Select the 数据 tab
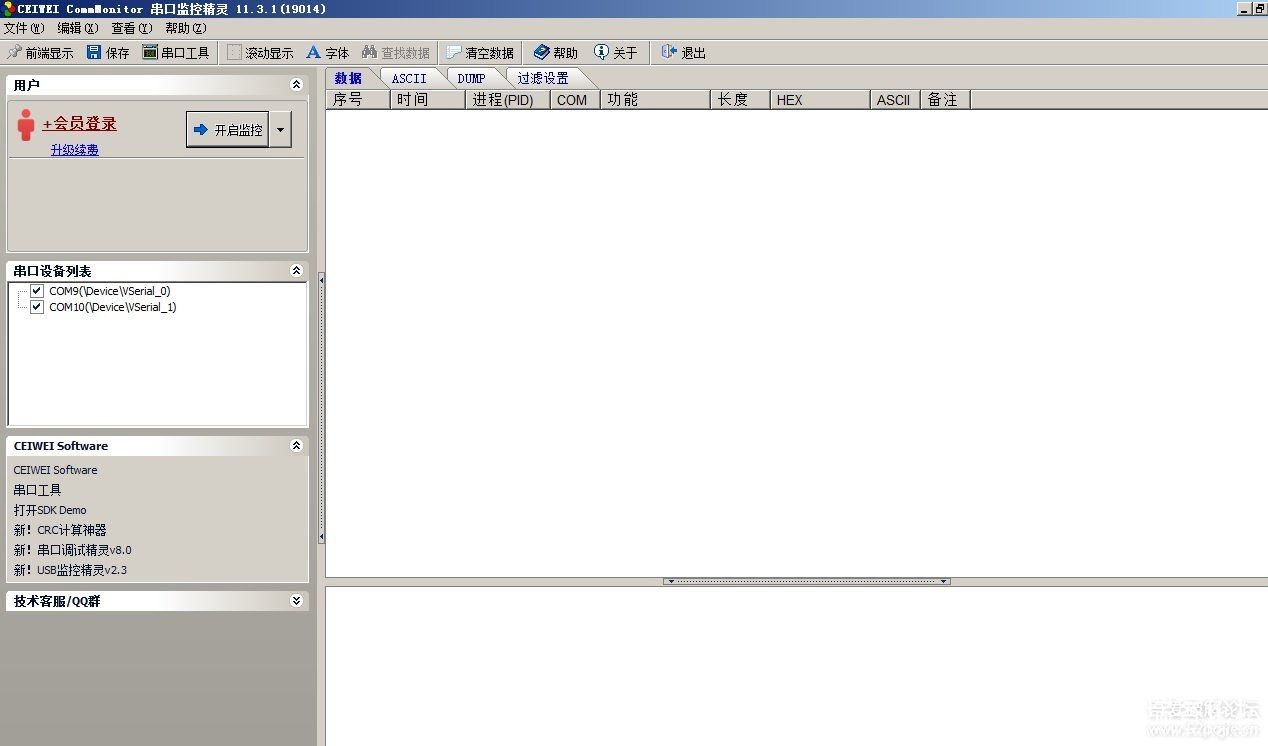Image resolution: width=1268 pixels, height=746 pixels. coord(348,78)
